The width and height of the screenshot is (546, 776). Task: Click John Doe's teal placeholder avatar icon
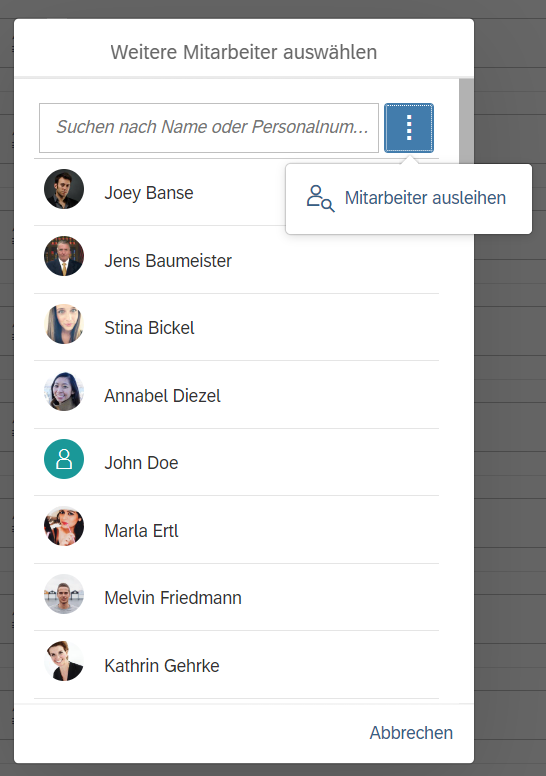point(64,459)
